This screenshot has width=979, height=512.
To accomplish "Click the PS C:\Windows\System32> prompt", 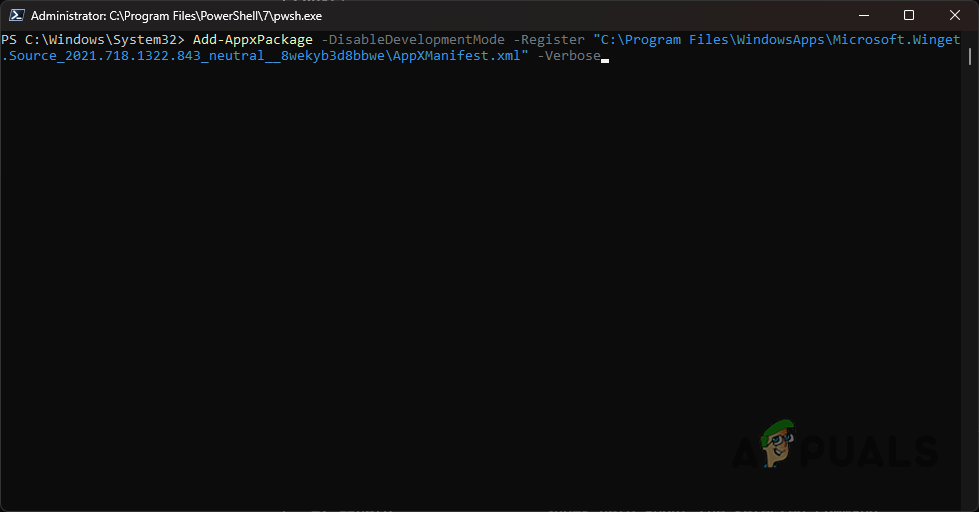I will click(93, 40).
